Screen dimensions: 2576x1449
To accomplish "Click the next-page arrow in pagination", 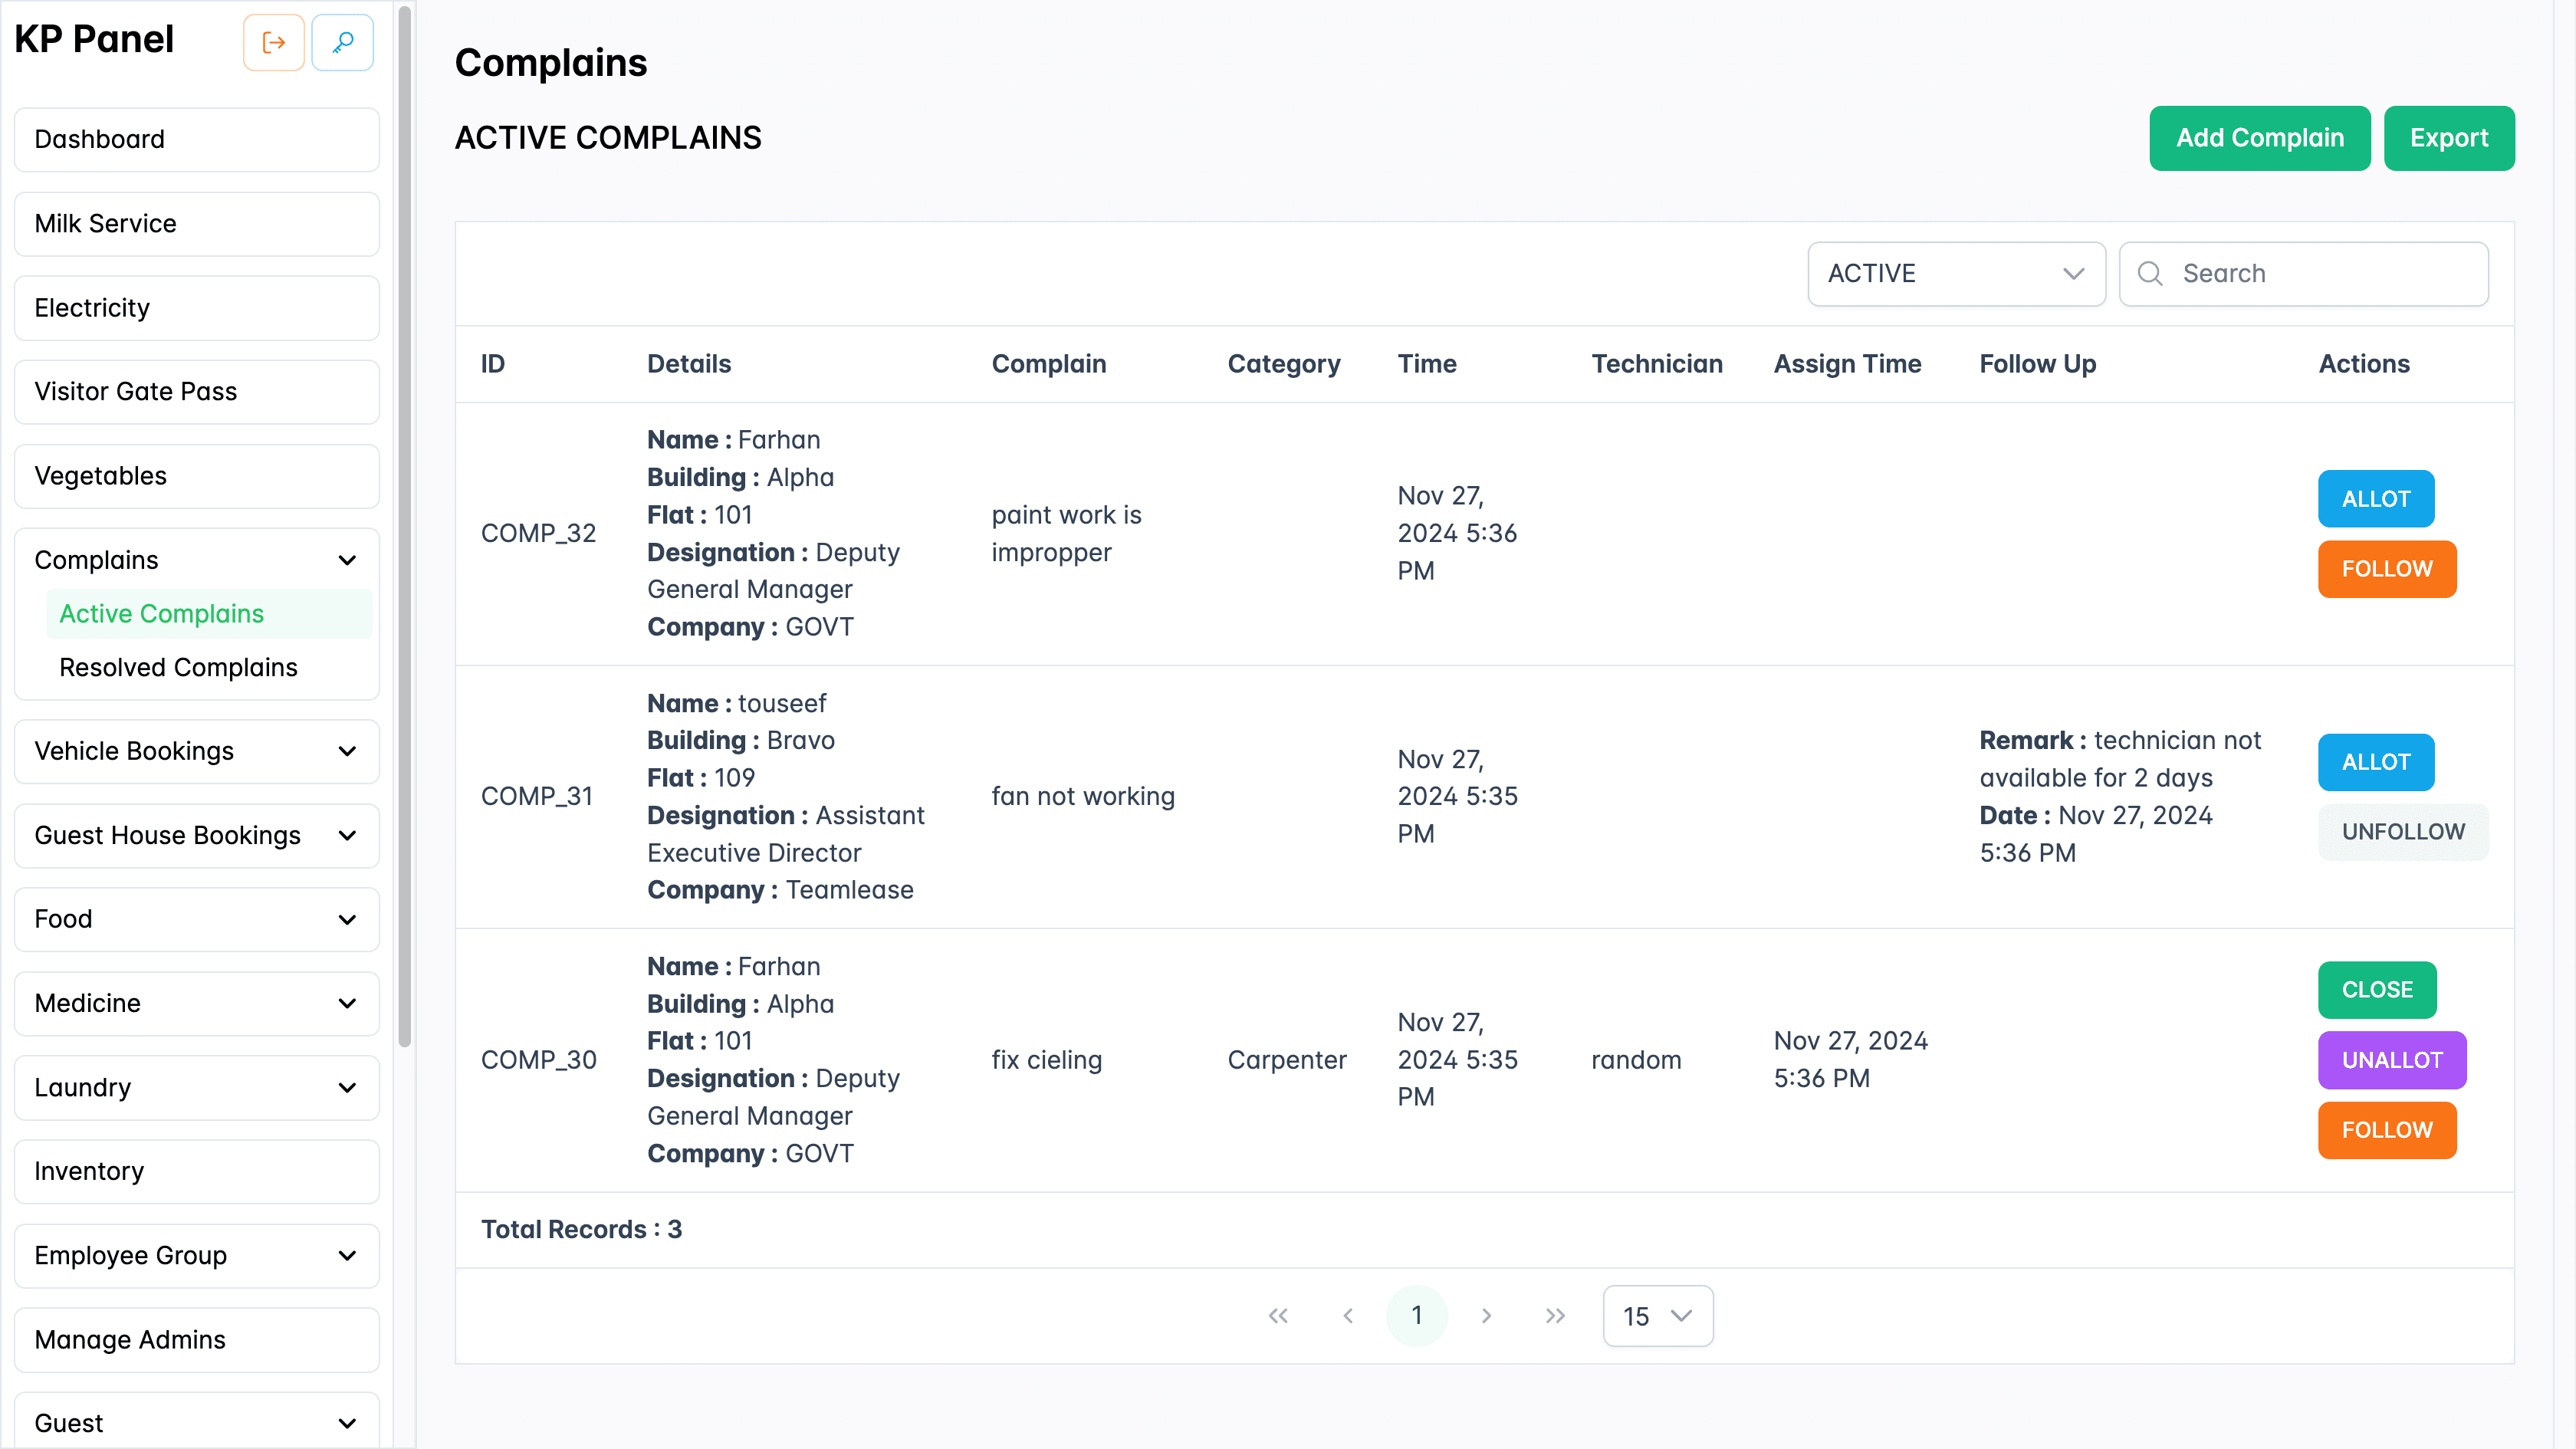I will click(x=1487, y=1315).
